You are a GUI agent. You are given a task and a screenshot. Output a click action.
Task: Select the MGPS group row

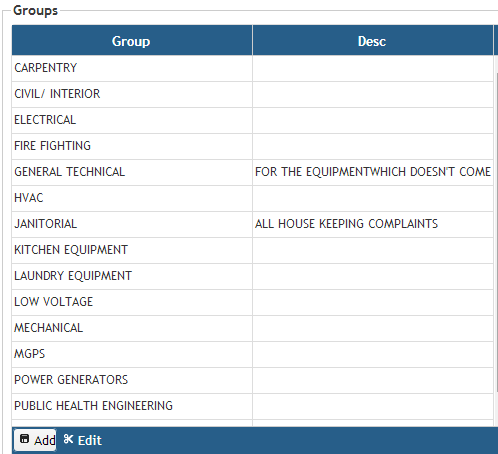click(253, 354)
